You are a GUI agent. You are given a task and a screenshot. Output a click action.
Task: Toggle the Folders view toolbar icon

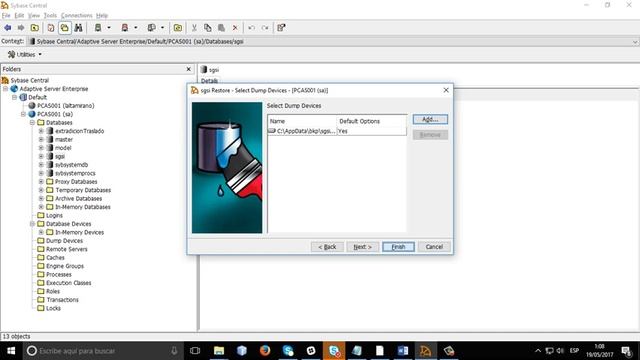[x=64, y=28]
